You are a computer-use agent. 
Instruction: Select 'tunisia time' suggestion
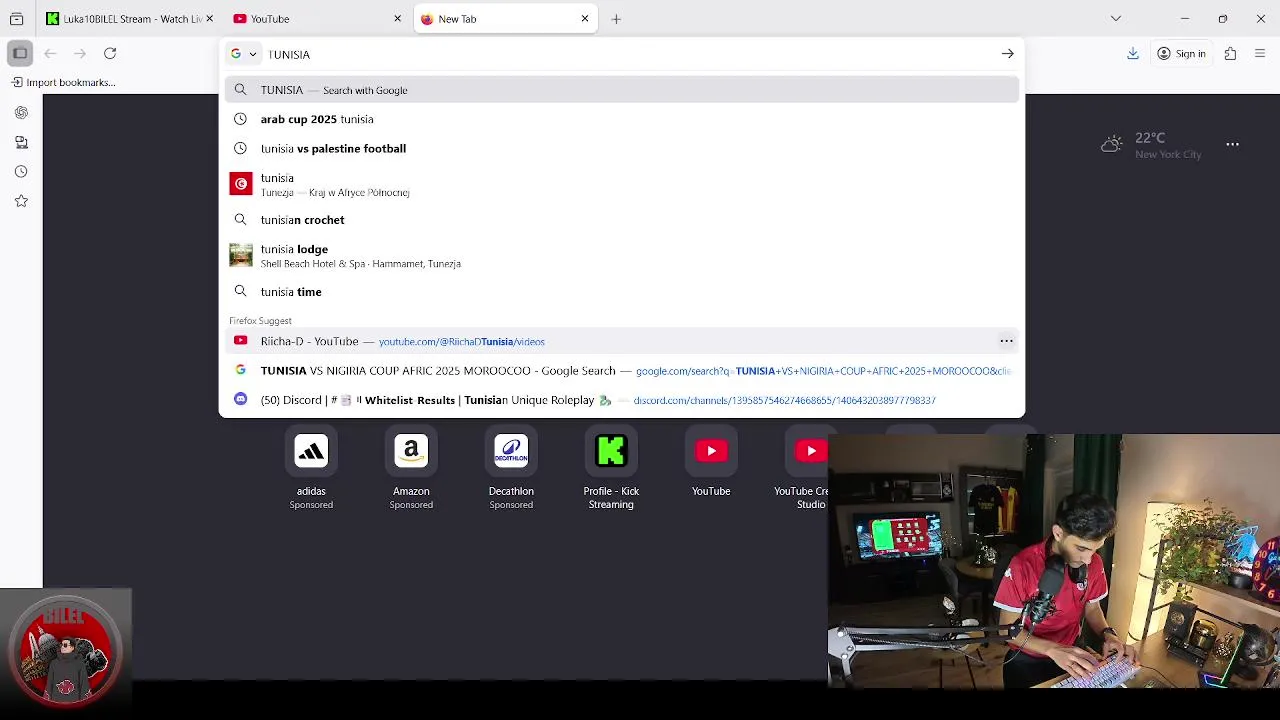click(x=621, y=292)
